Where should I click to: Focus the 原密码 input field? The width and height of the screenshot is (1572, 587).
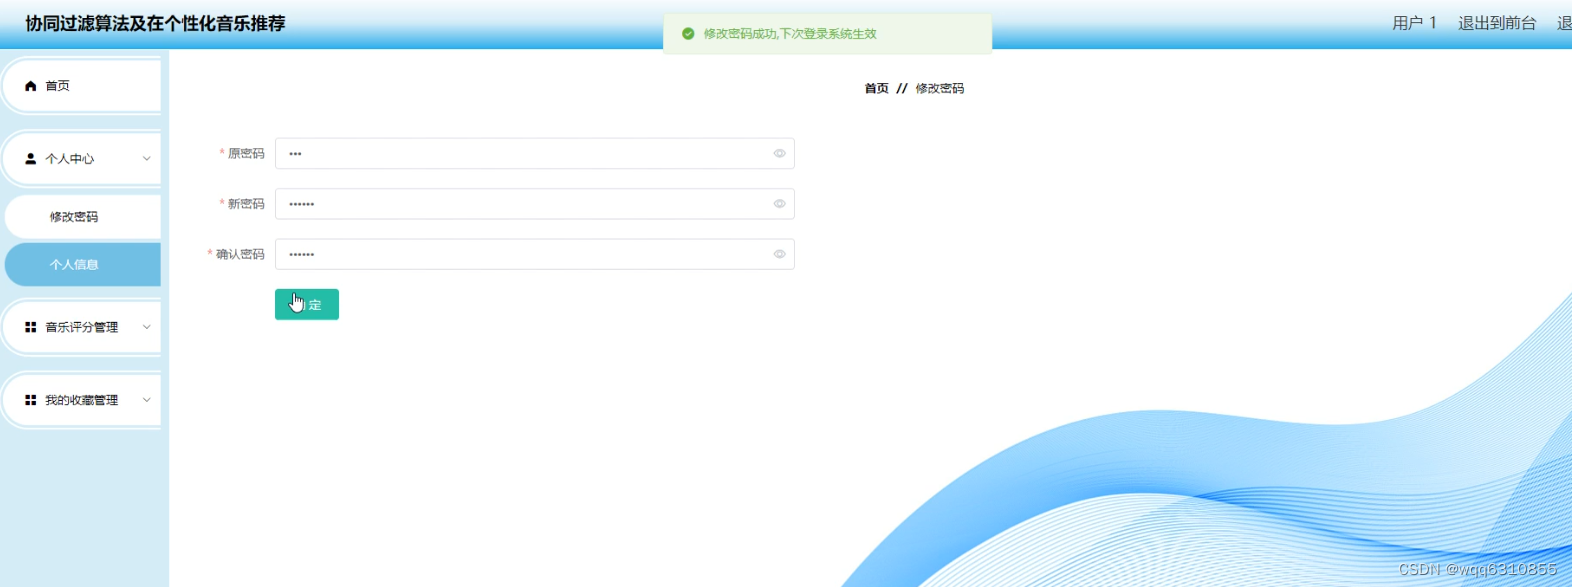pos(535,154)
